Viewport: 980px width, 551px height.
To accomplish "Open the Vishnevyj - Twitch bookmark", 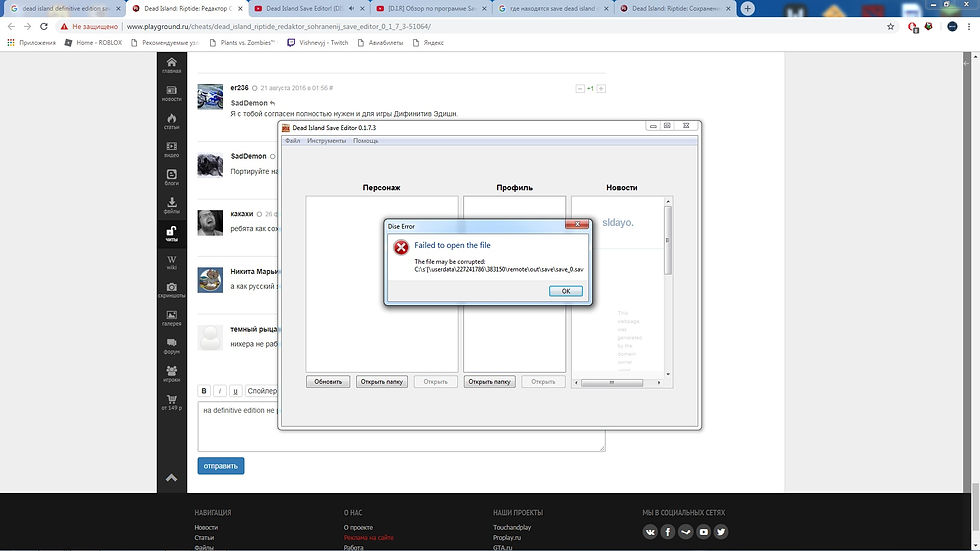I will tap(318, 42).
